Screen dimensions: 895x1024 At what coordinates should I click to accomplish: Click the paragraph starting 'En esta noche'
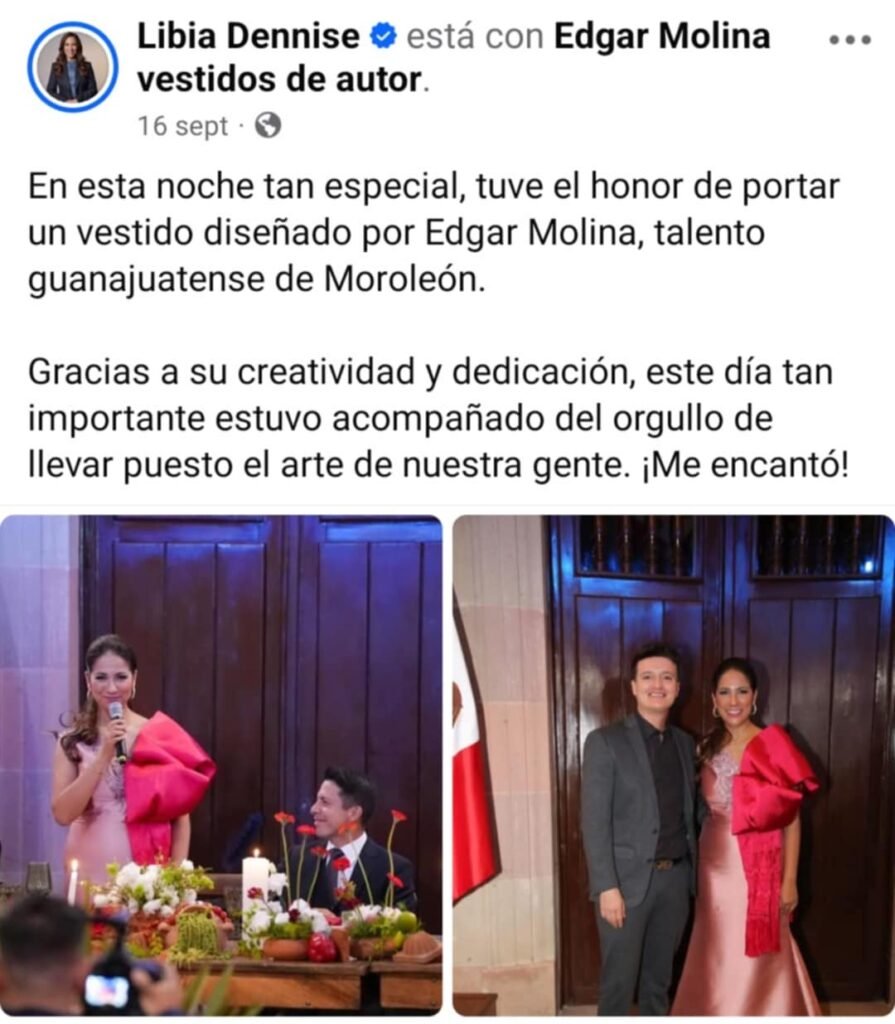(x=433, y=233)
